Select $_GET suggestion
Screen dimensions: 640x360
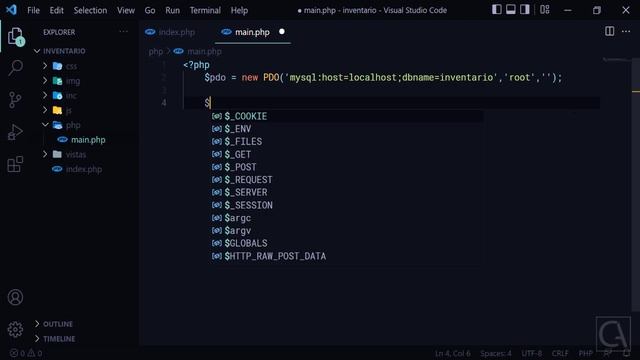347,154
